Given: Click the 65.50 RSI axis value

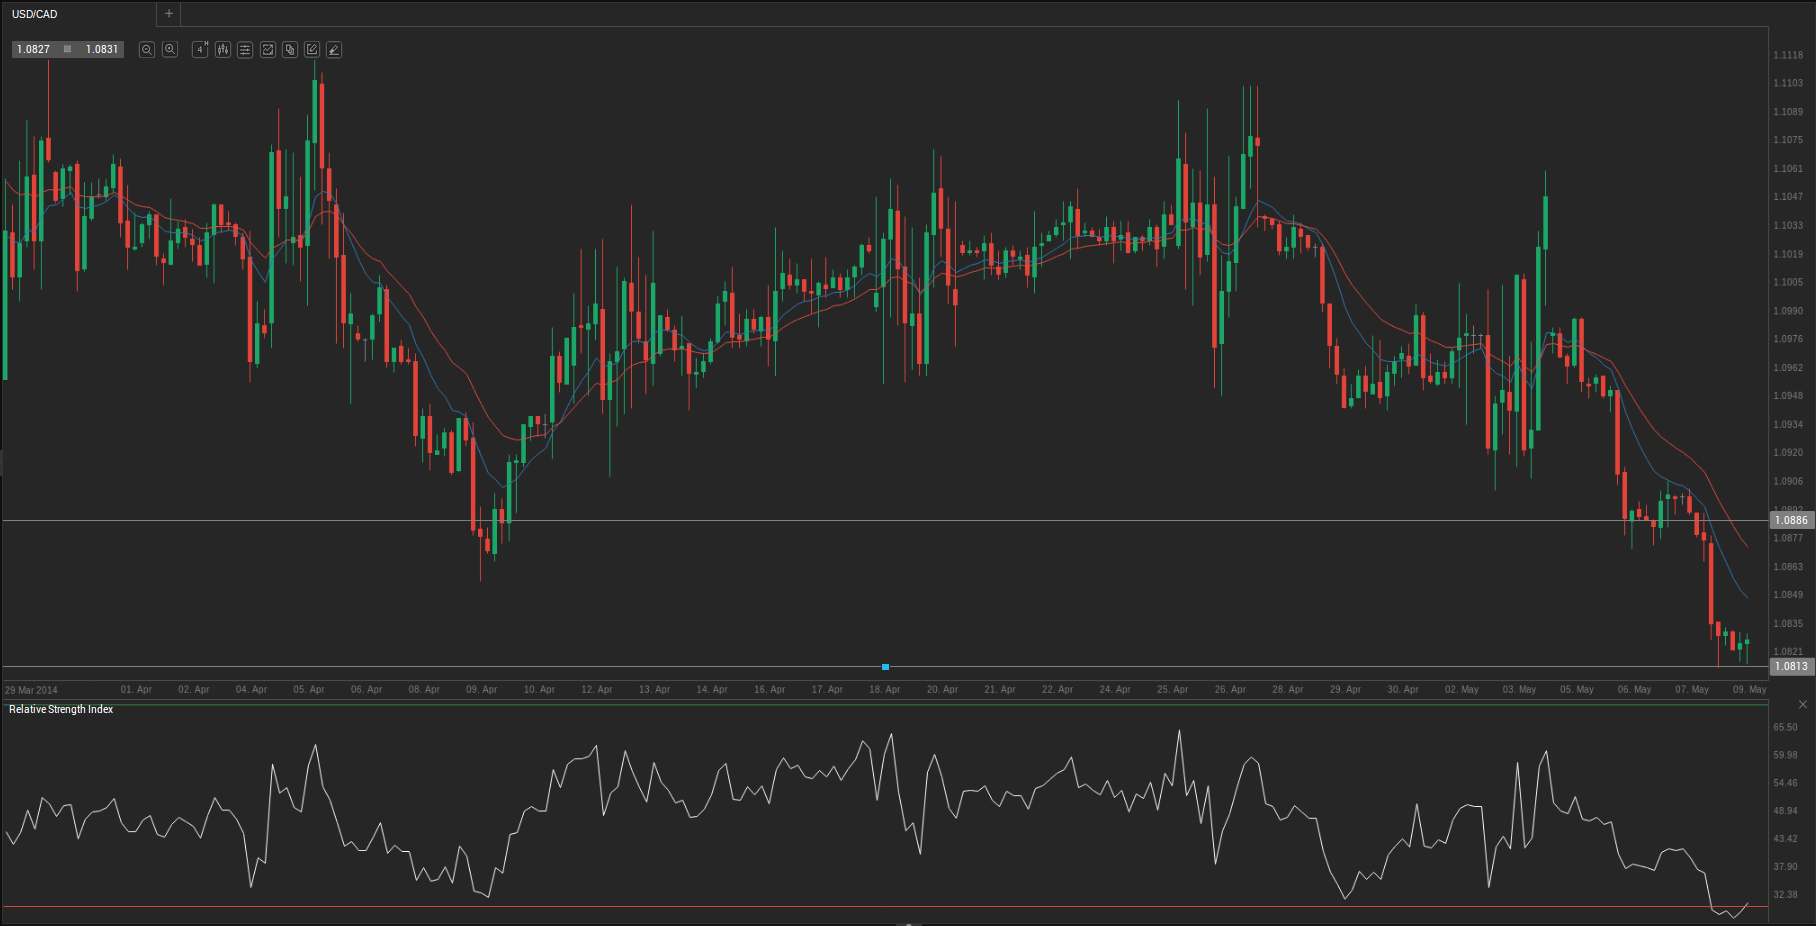Looking at the screenshot, I should (x=1785, y=727).
